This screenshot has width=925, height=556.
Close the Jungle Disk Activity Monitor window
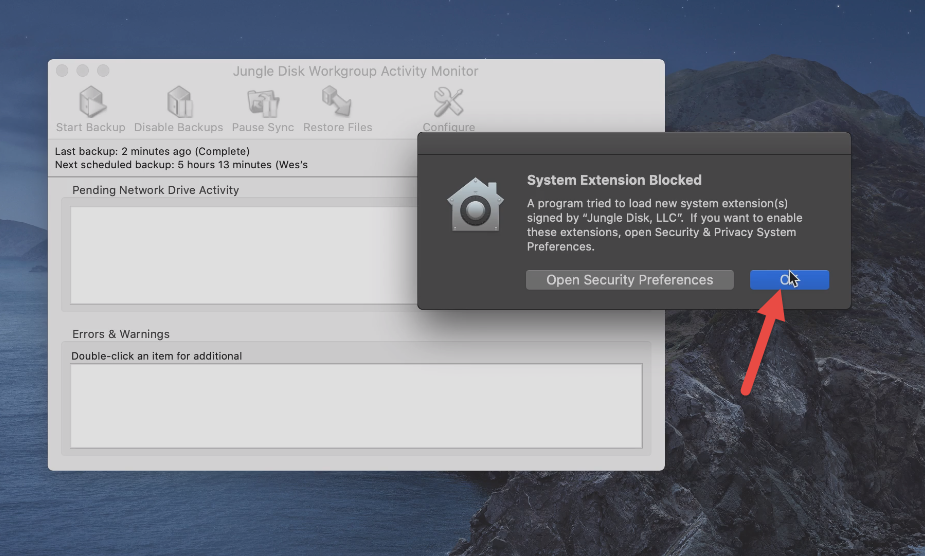pos(62,71)
